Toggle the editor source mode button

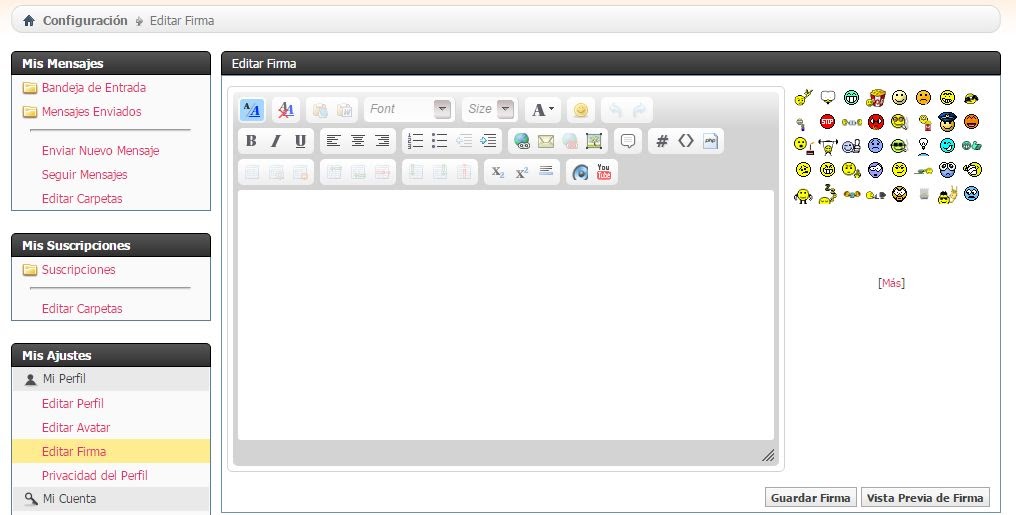pyautogui.click(x=251, y=109)
